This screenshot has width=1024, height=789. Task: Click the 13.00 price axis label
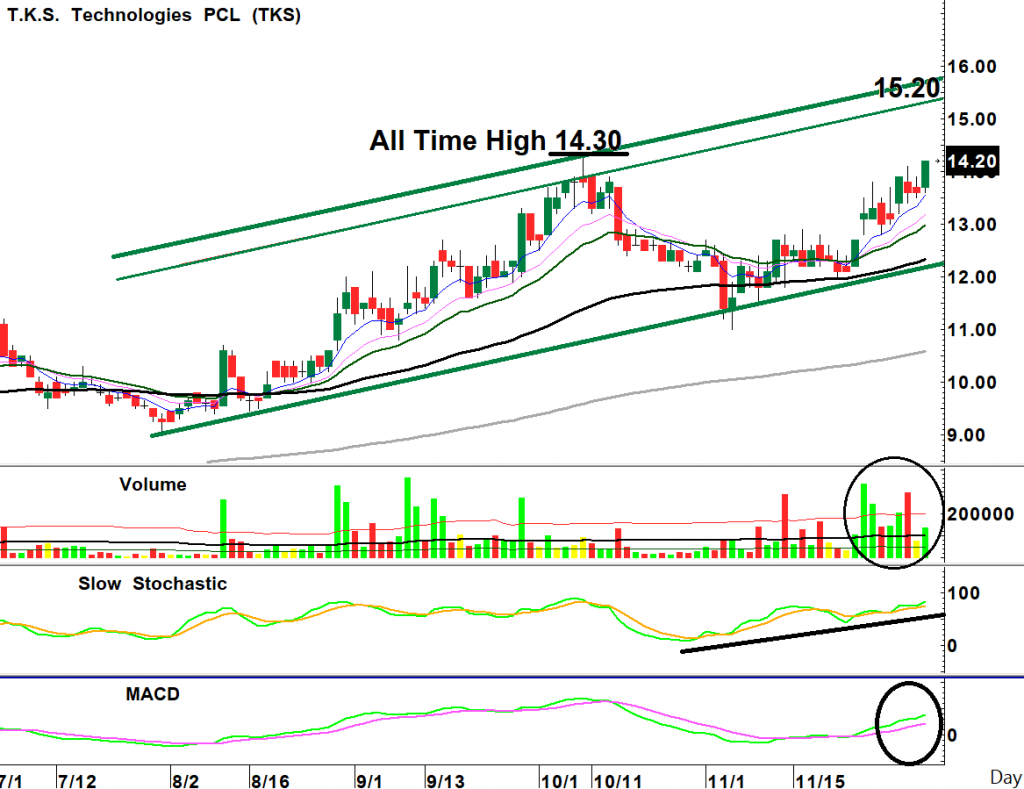[972, 225]
